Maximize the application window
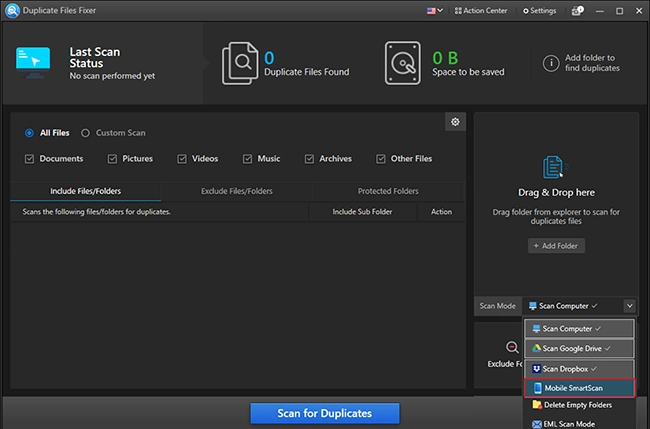Screen dimensions: 650x429 [x=619, y=11]
